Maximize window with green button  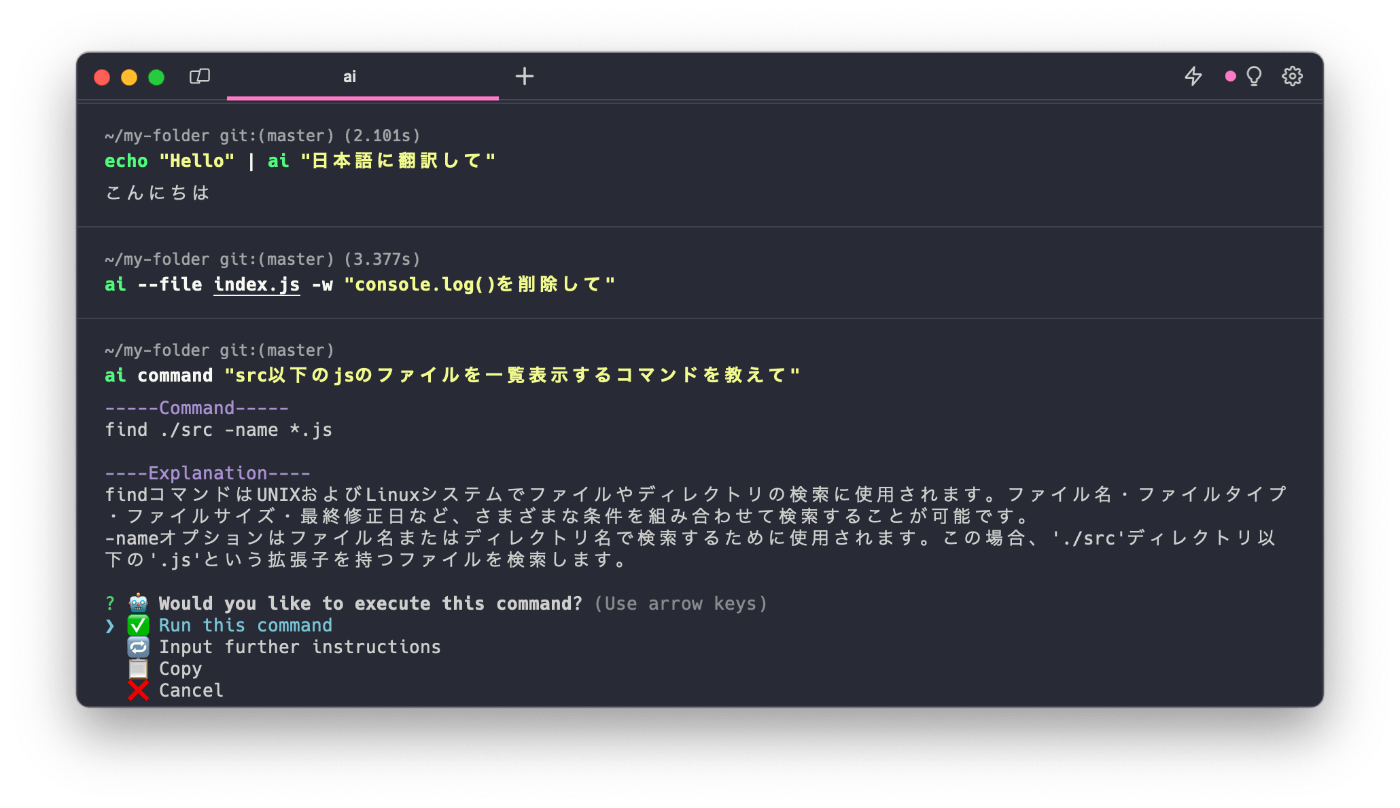click(156, 77)
